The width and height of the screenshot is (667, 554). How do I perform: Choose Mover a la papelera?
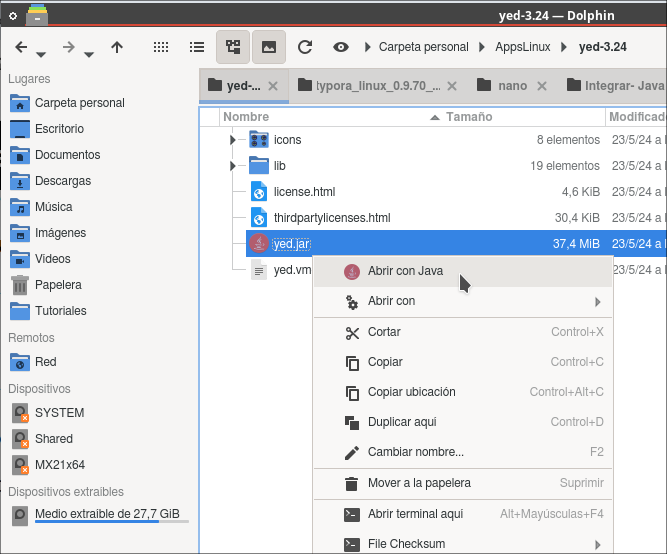click(463, 483)
